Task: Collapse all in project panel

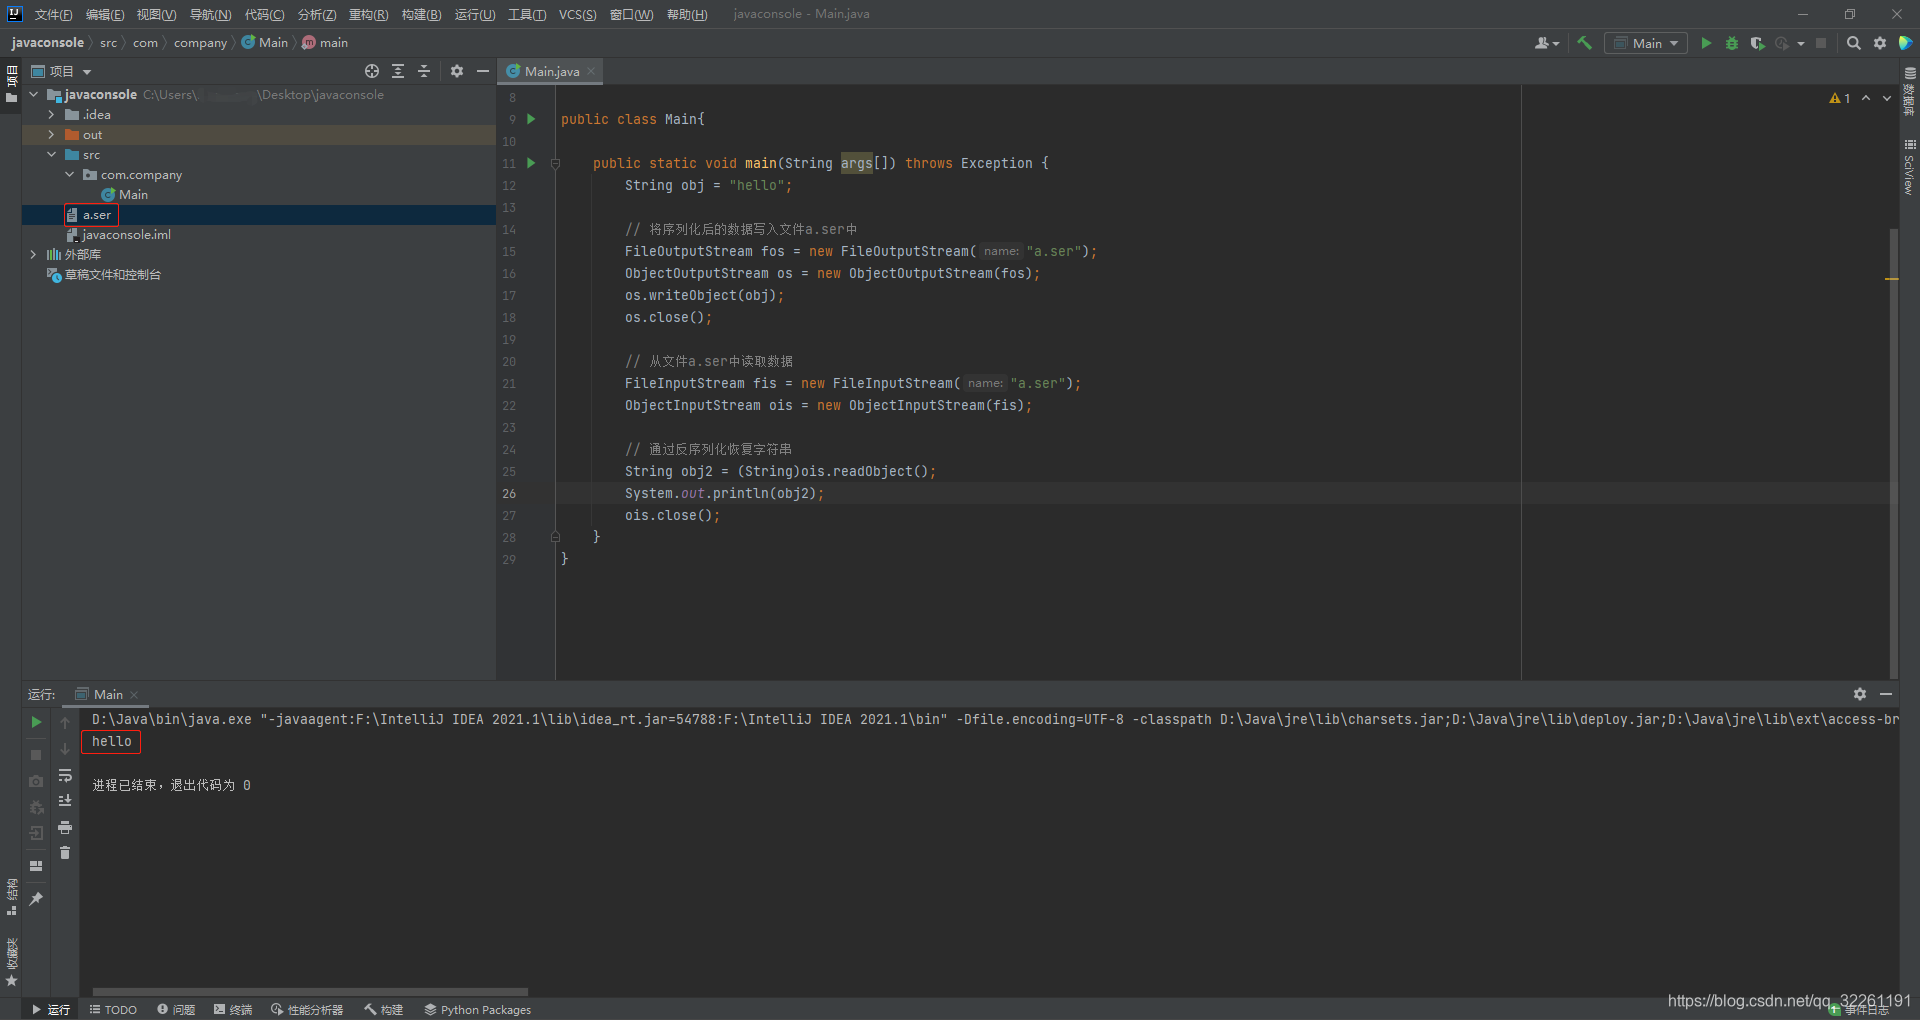Action: pos(424,71)
